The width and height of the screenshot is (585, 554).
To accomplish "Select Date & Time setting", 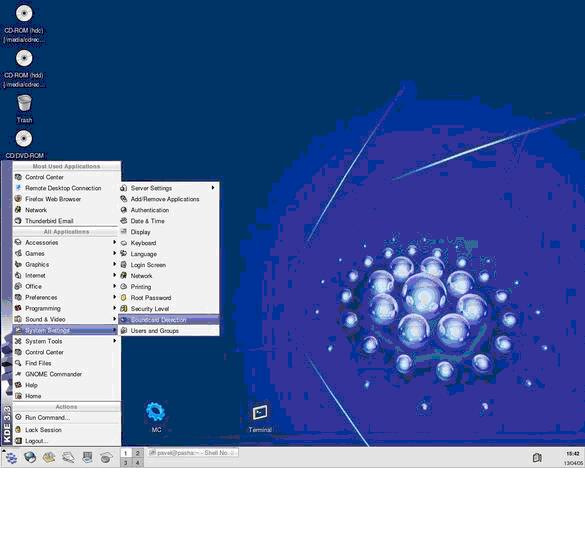I will click(x=169, y=221).
